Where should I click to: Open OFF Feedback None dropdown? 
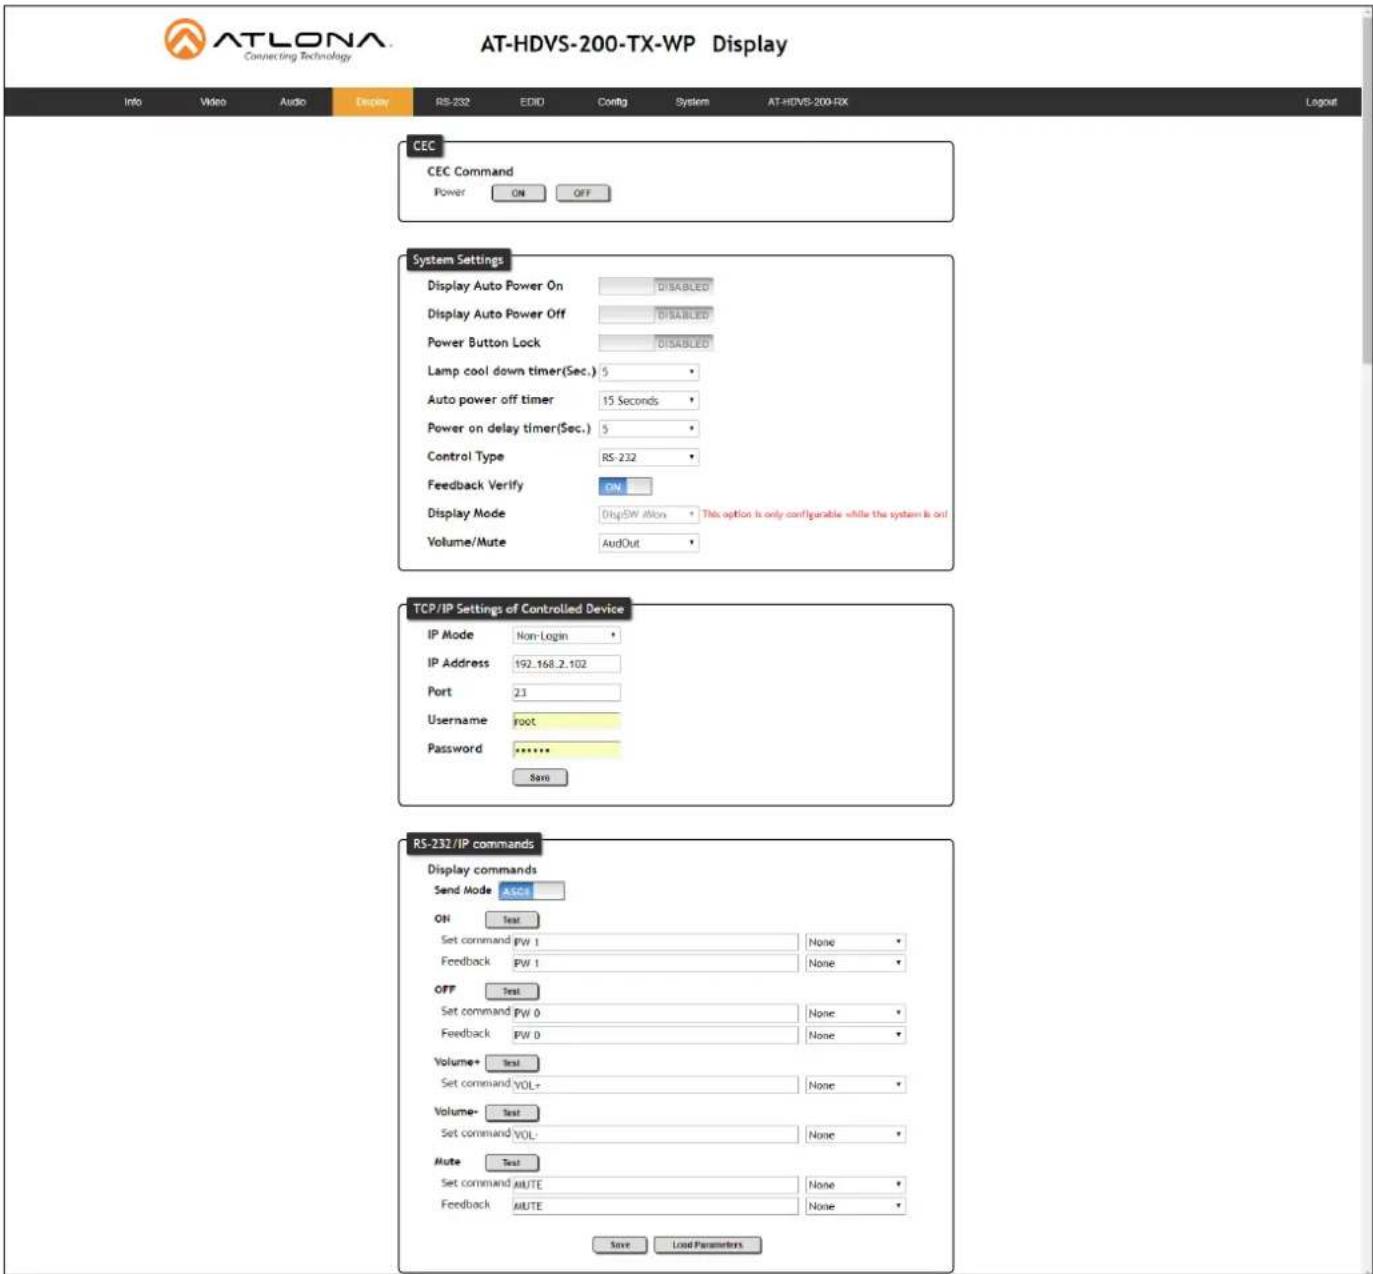pos(855,1035)
